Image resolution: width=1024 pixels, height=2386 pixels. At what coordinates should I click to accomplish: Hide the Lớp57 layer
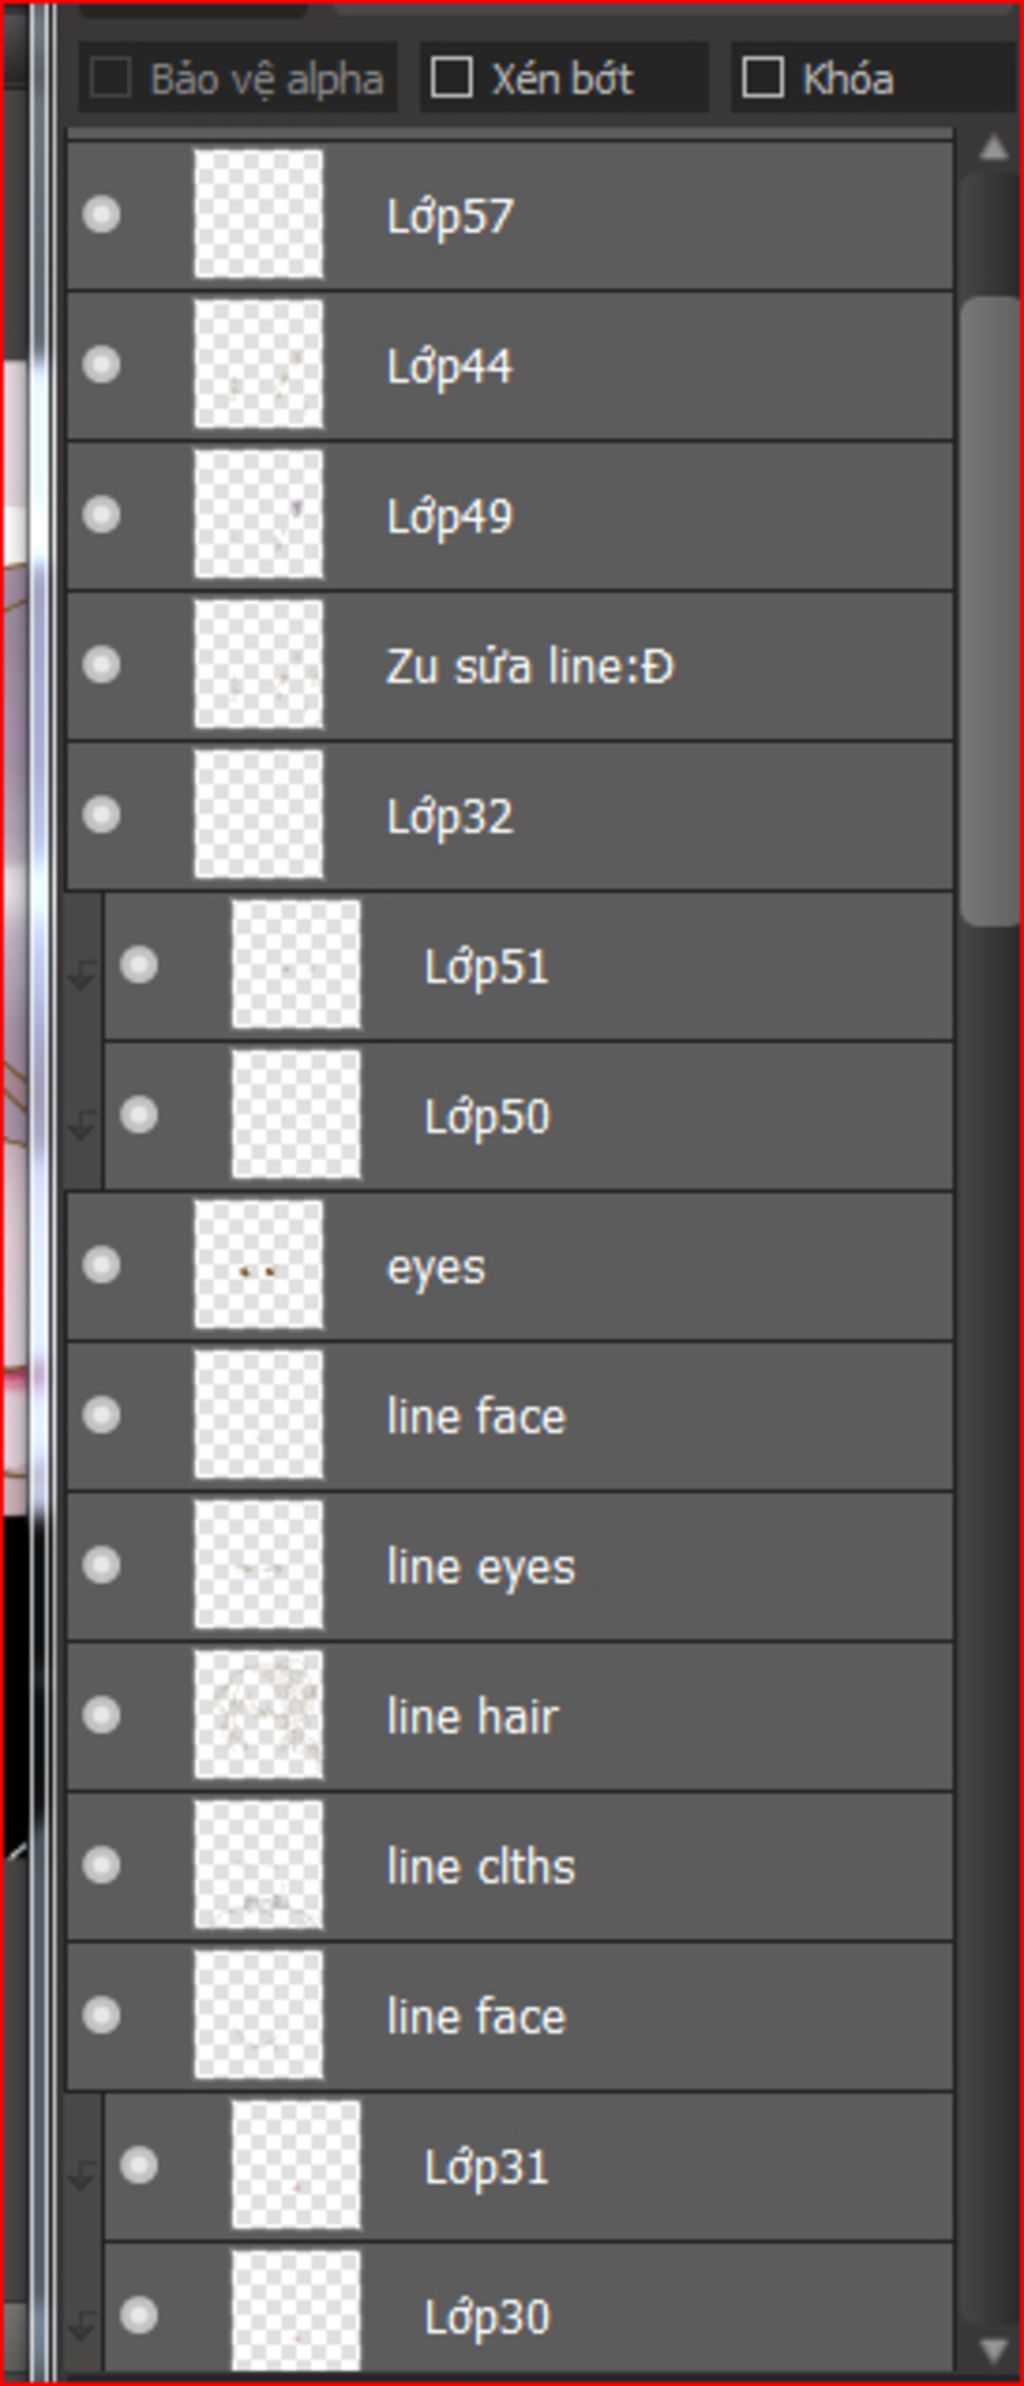(102, 215)
